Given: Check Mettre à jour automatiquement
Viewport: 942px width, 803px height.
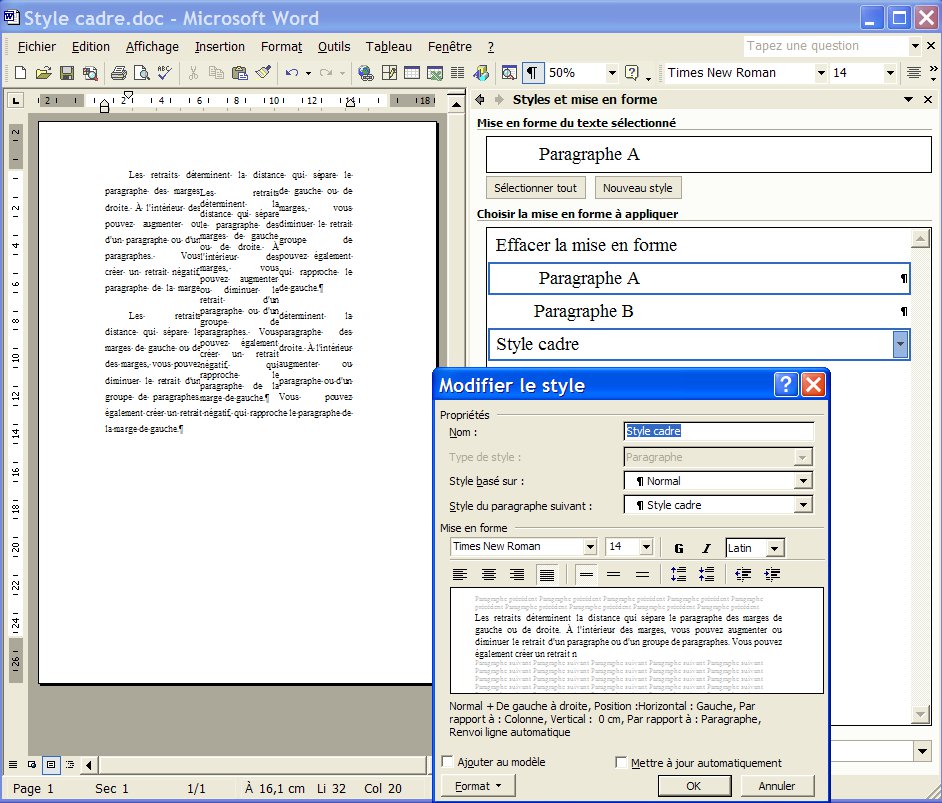Looking at the screenshot, I should click(621, 762).
